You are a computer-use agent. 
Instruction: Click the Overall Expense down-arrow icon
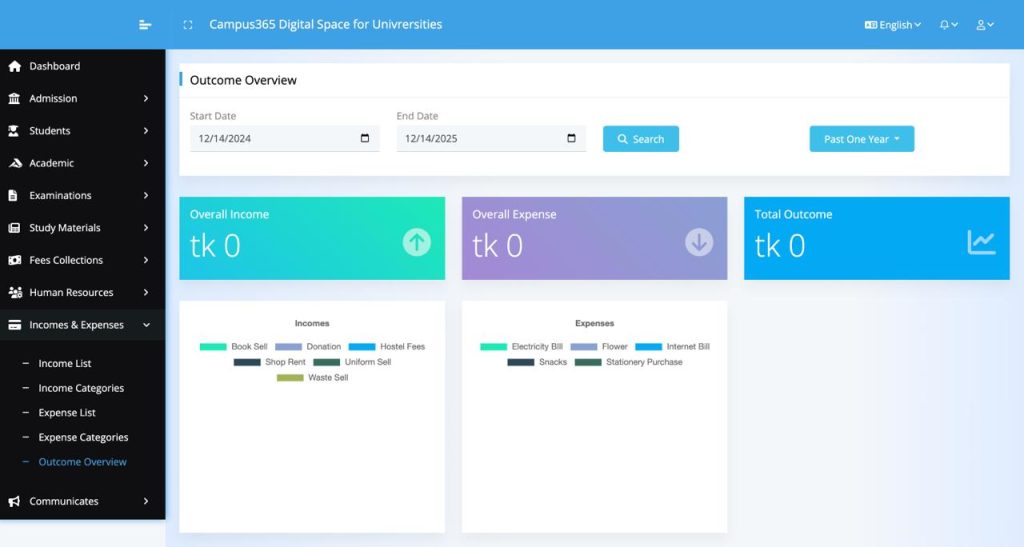coord(699,242)
